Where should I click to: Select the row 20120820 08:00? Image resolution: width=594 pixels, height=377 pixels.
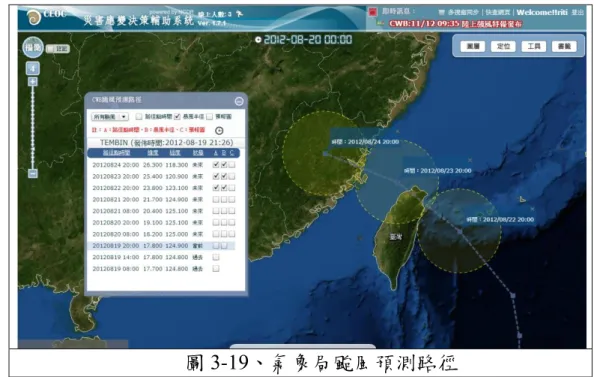coord(163,234)
